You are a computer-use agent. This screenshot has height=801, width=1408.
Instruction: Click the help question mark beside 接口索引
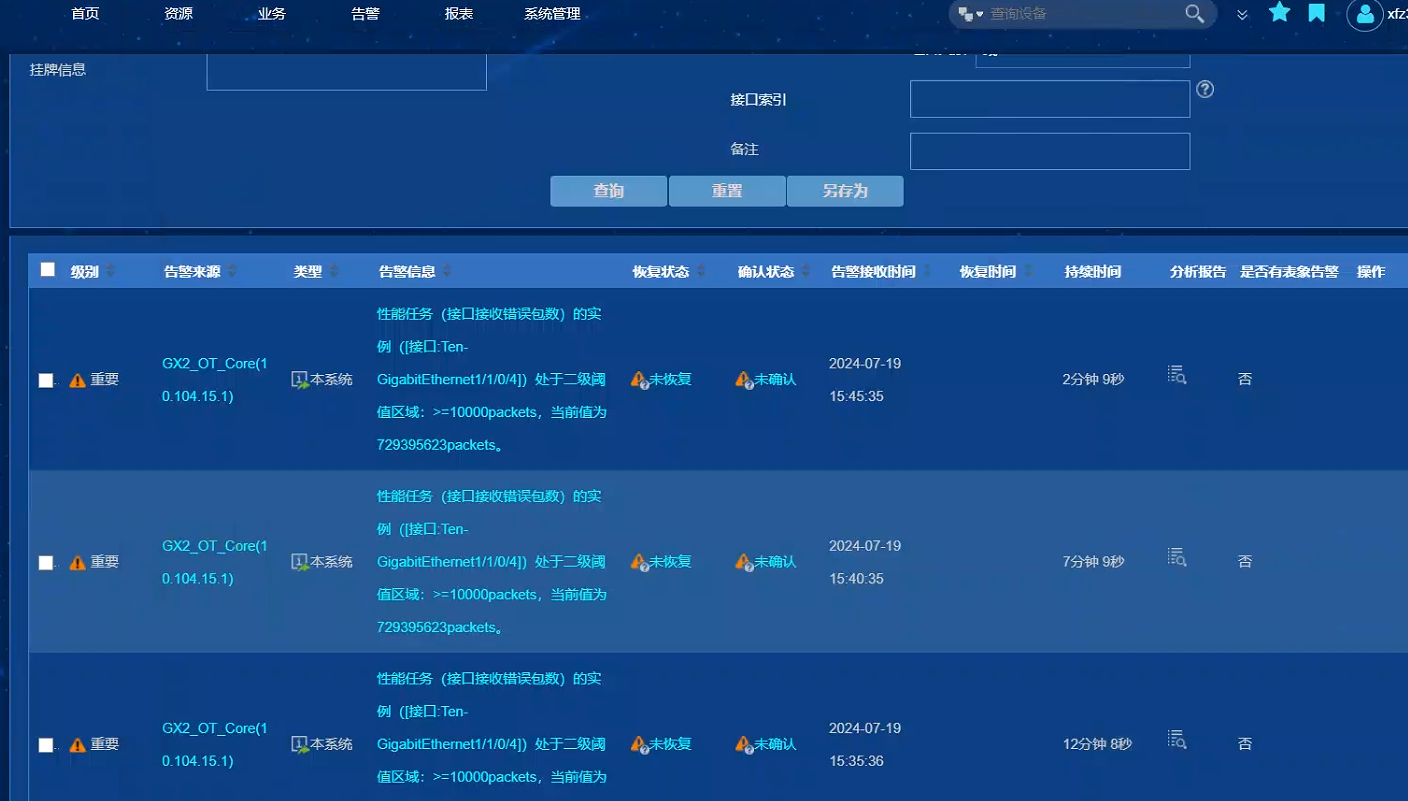point(1205,89)
